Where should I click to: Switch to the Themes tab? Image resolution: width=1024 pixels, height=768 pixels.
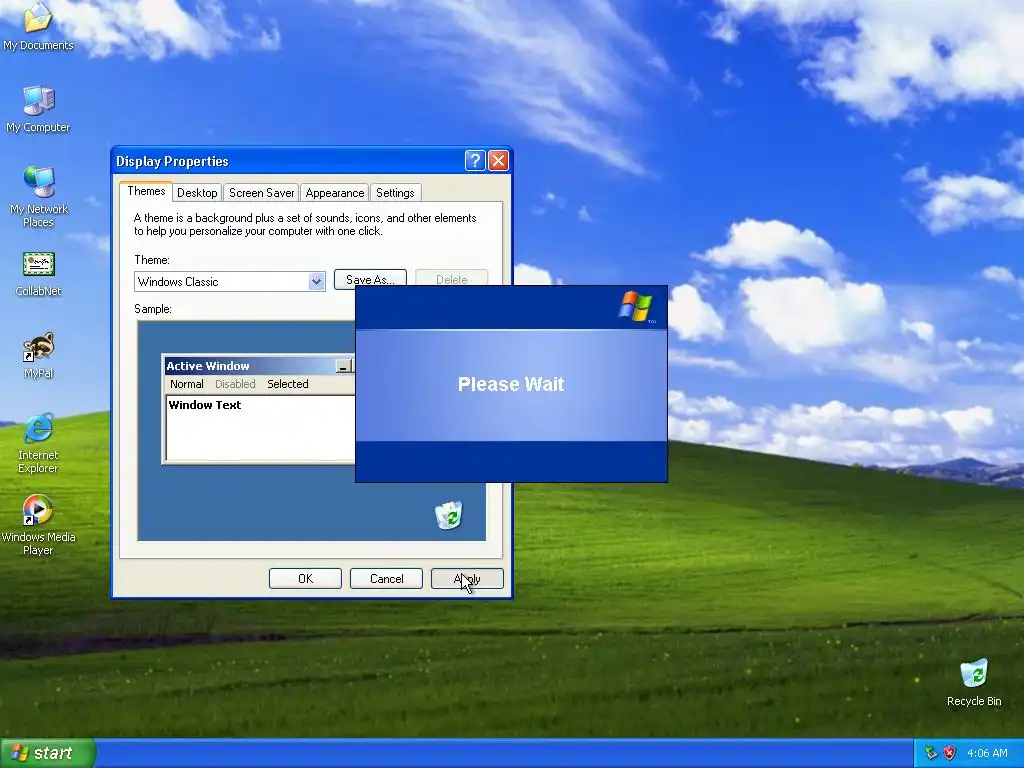pos(146,191)
